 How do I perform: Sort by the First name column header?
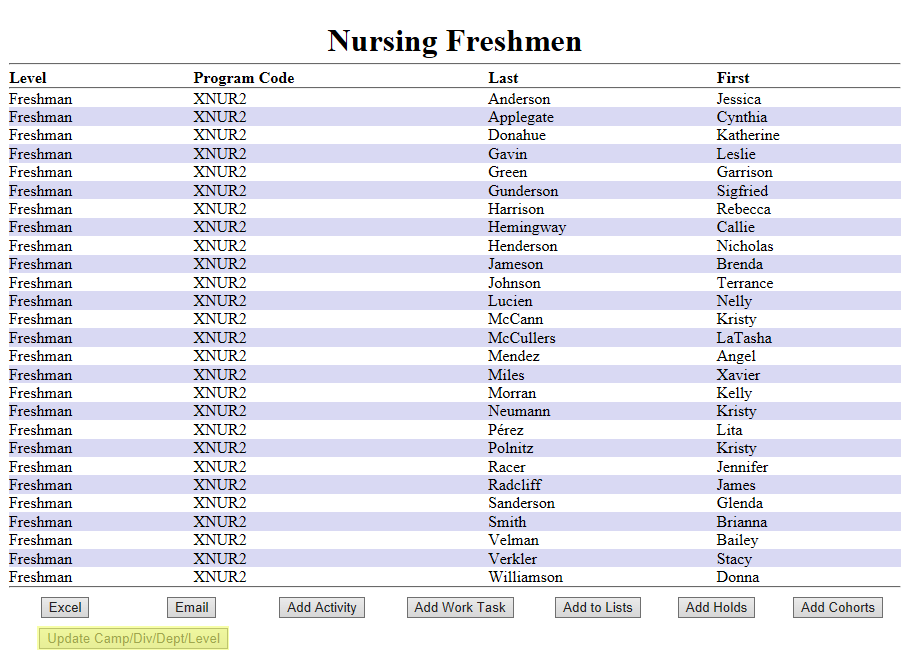733,78
